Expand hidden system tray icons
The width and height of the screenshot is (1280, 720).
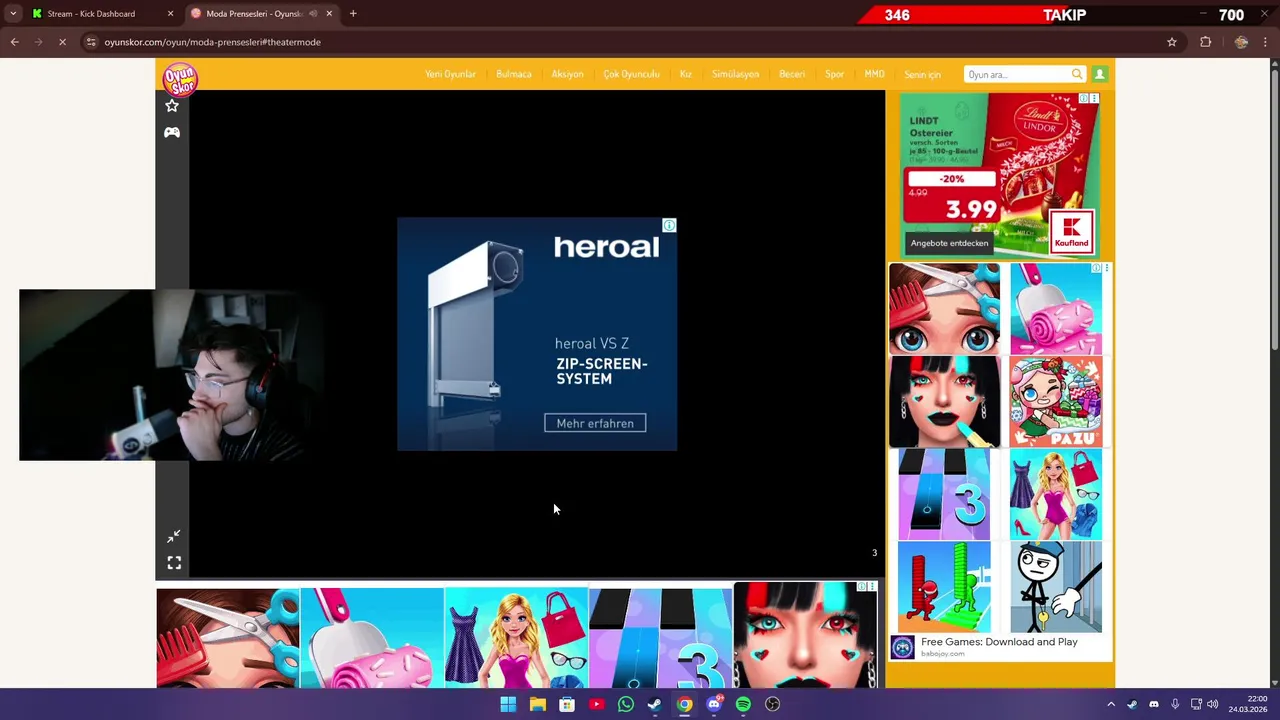[x=1110, y=704]
